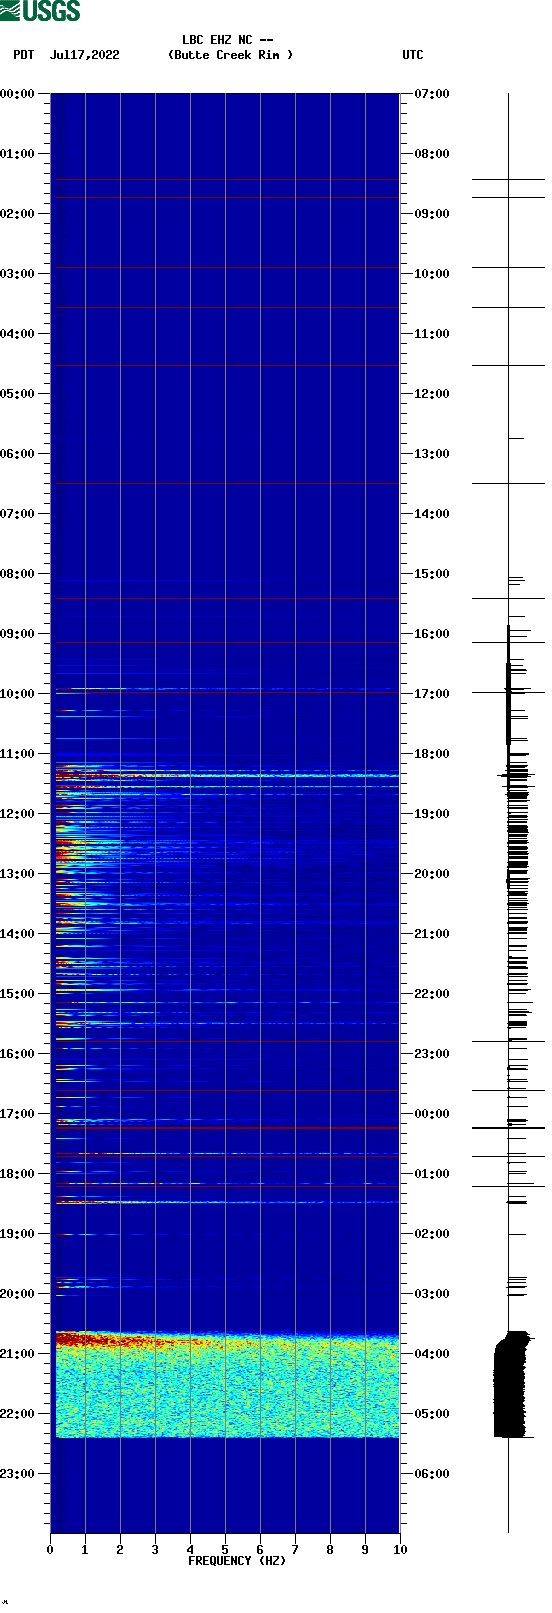Click the PDT '21:00' left-axis label
Screen dimensions: 552x1613
[x=17, y=1354]
